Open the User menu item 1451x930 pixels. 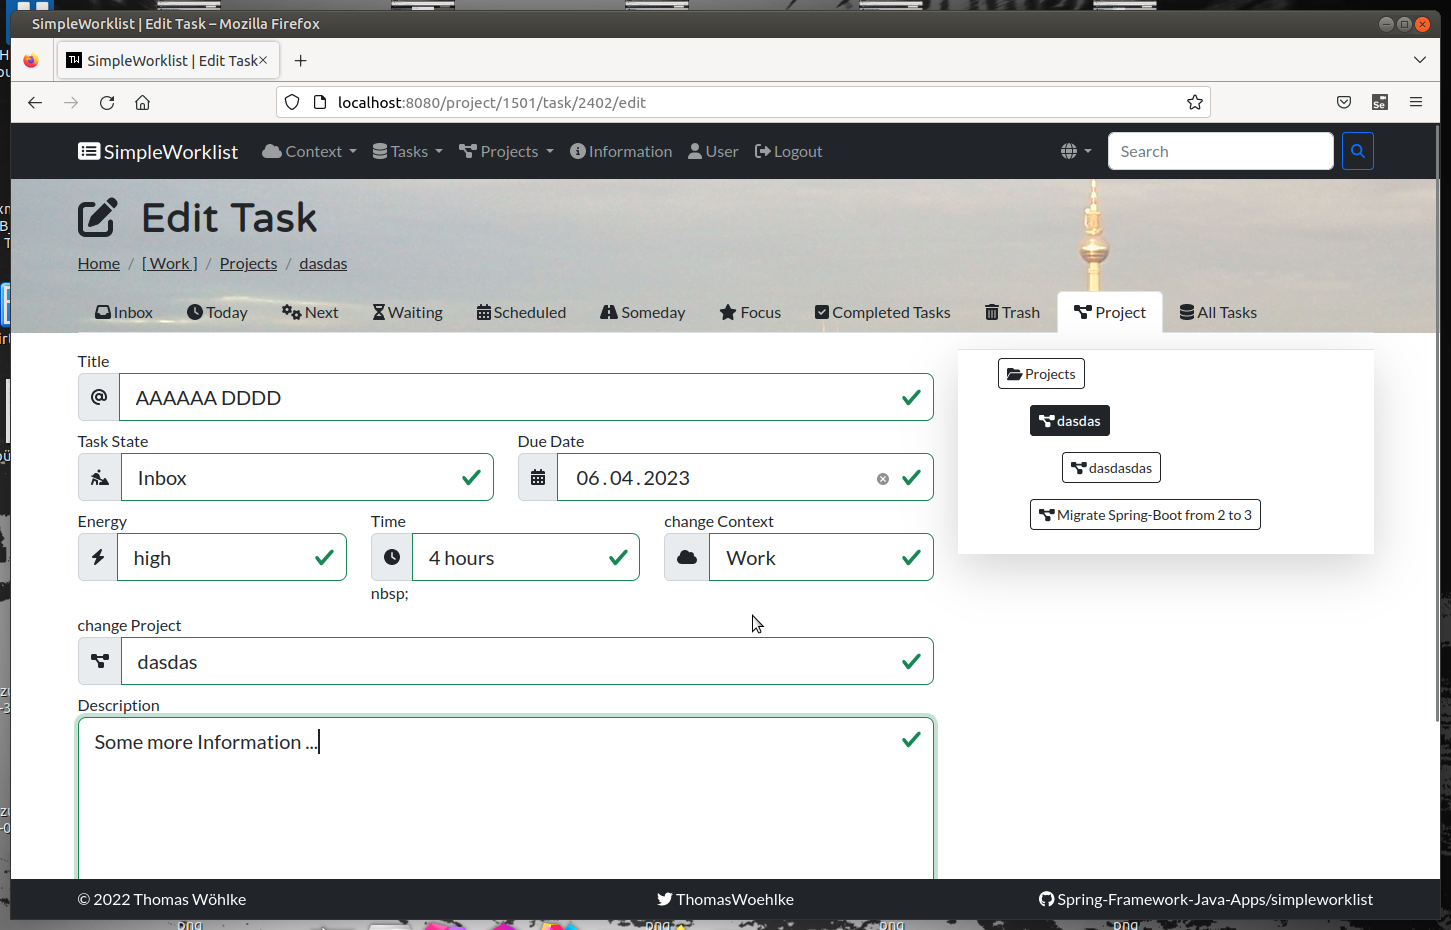point(713,152)
